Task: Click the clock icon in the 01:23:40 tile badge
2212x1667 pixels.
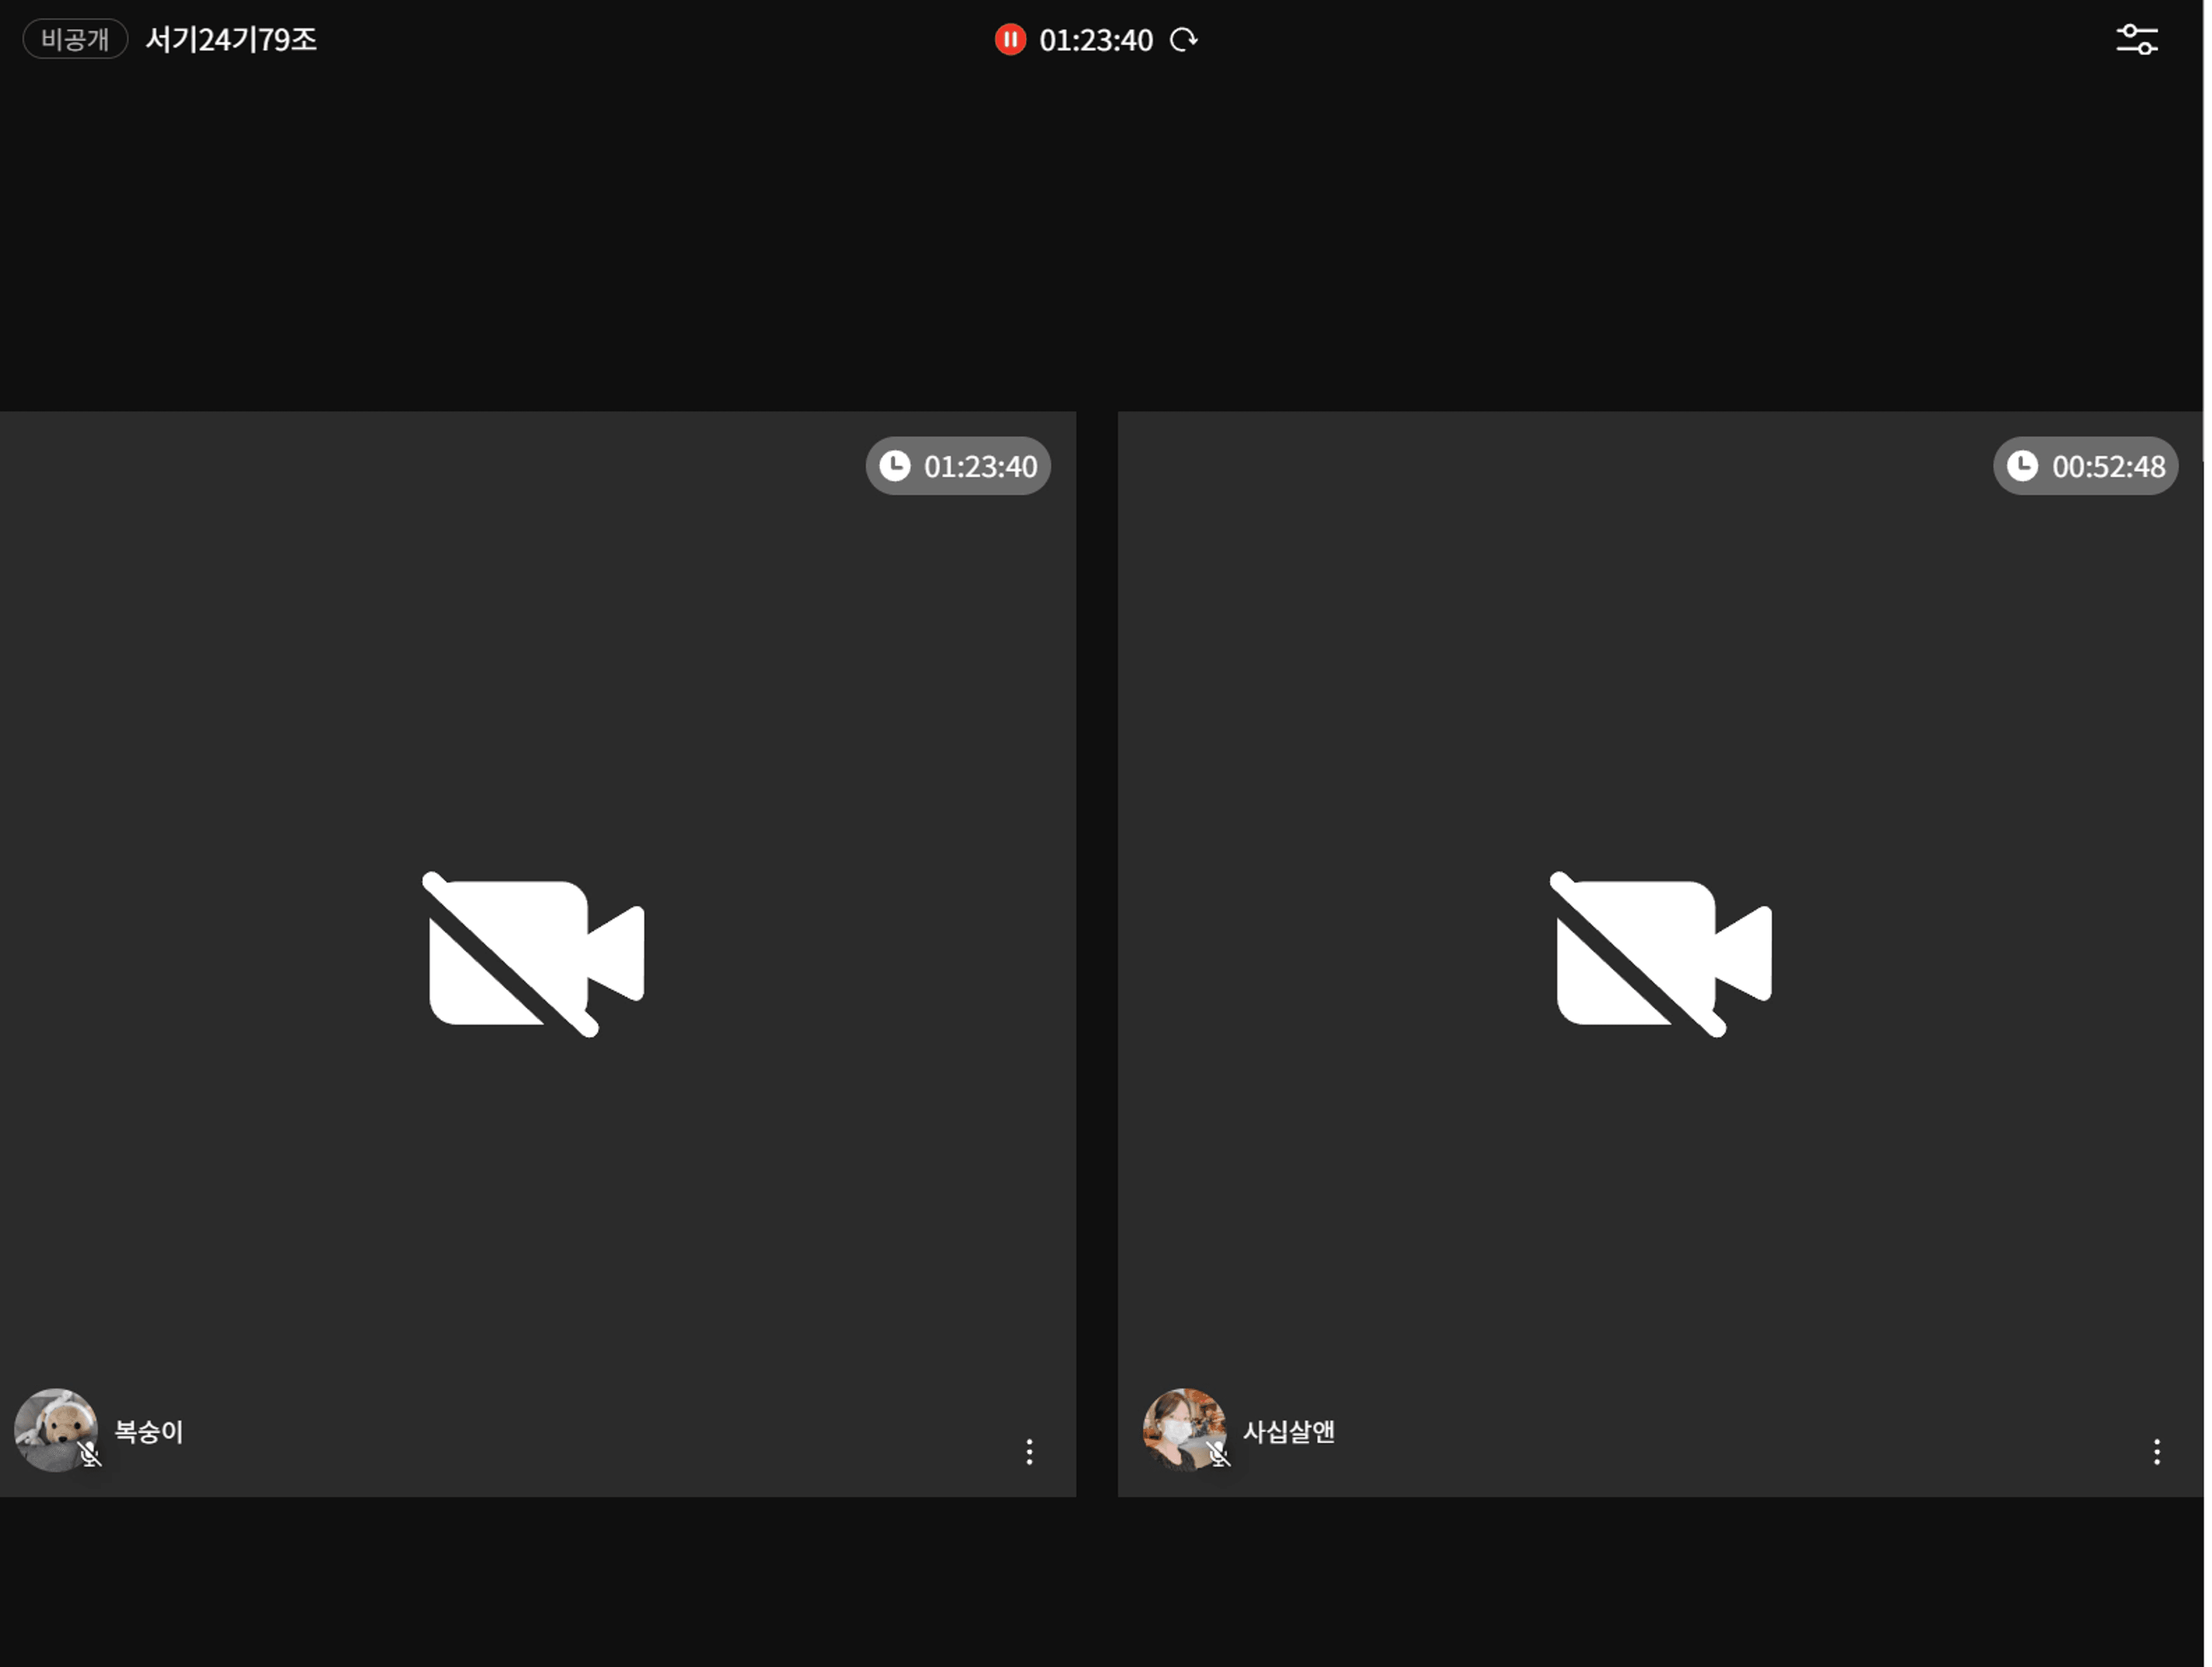Action: [895, 466]
